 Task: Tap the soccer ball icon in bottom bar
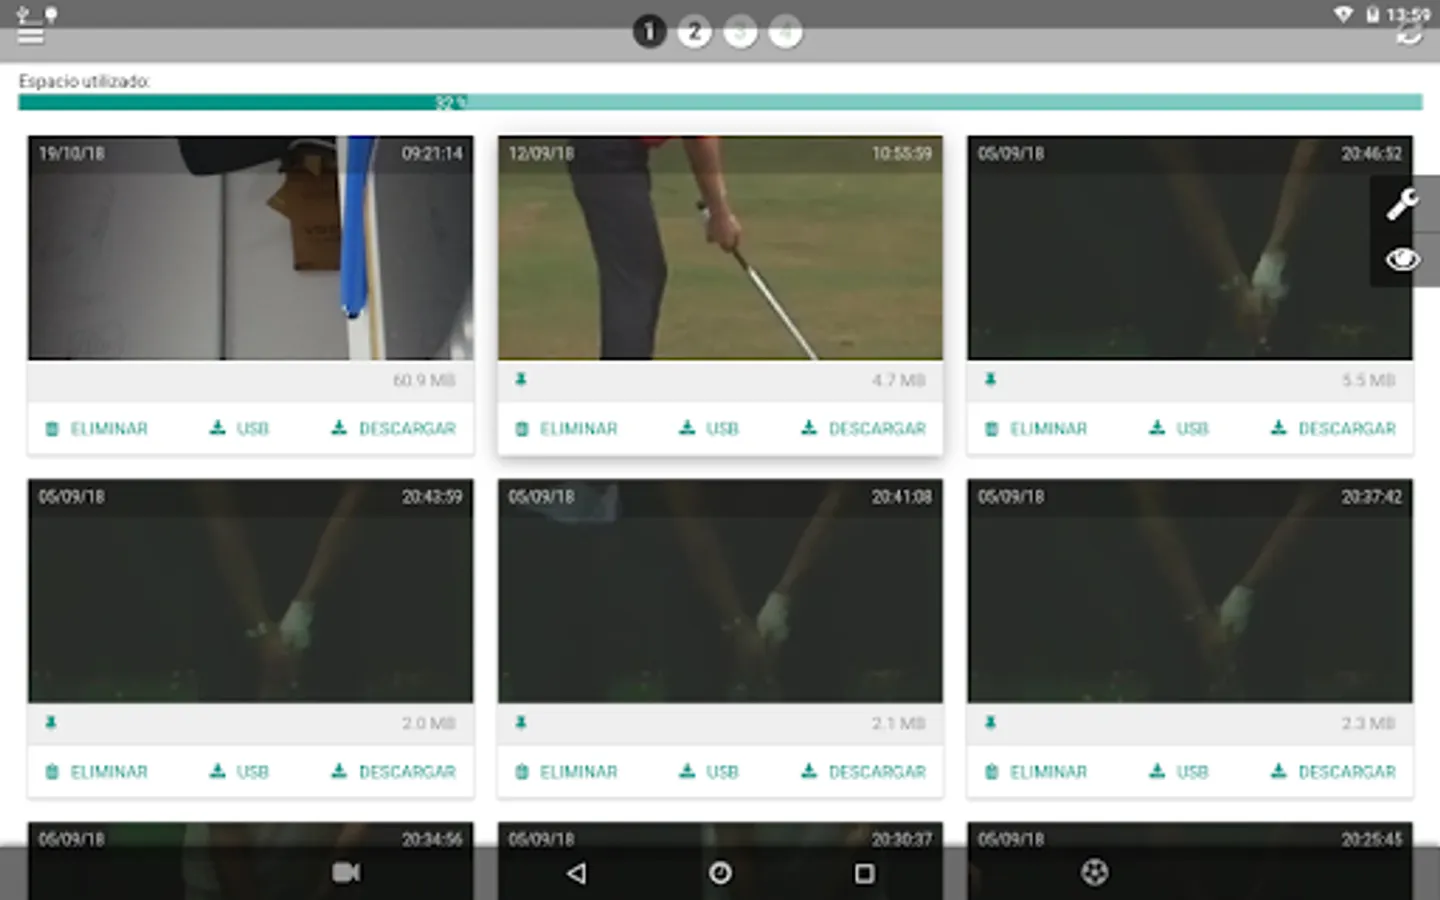click(x=1095, y=873)
